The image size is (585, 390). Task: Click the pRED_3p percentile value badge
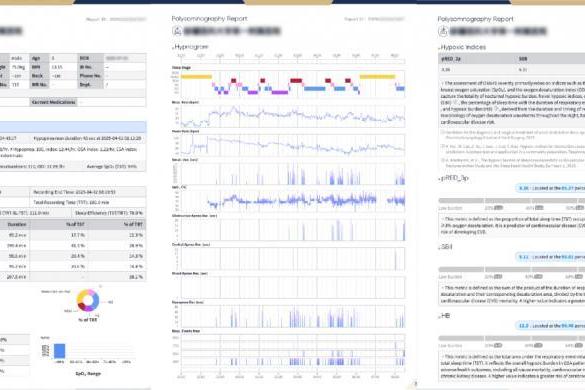[x=550, y=188]
